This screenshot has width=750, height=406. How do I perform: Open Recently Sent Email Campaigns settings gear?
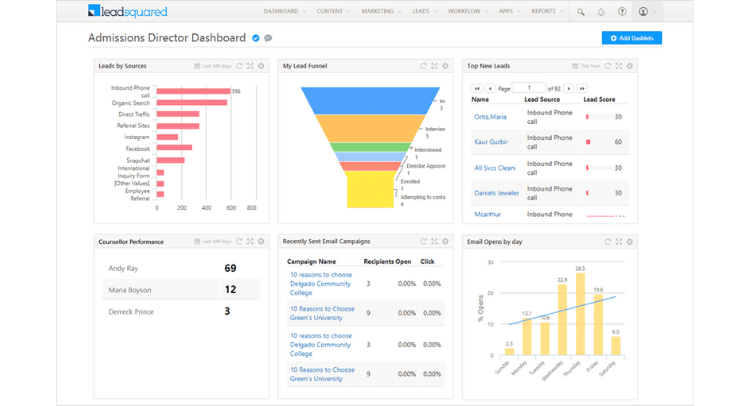(445, 241)
